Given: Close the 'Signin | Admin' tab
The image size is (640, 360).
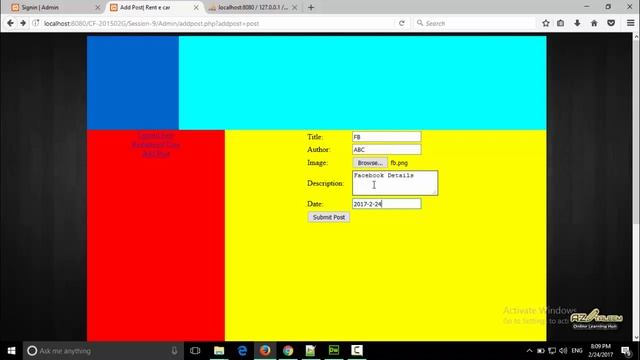Looking at the screenshot, I should point(98,7).
